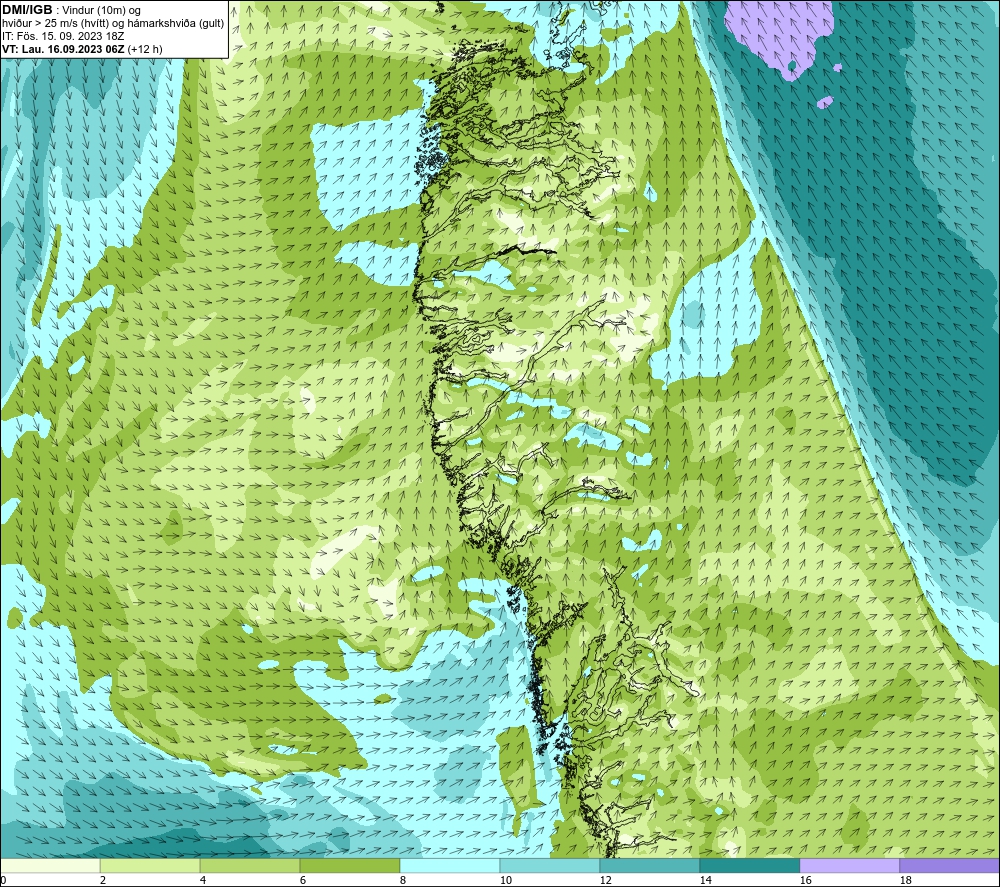Click the scale label '2'
Viewport: 1000px width, 887px height.
click(103, 881)
